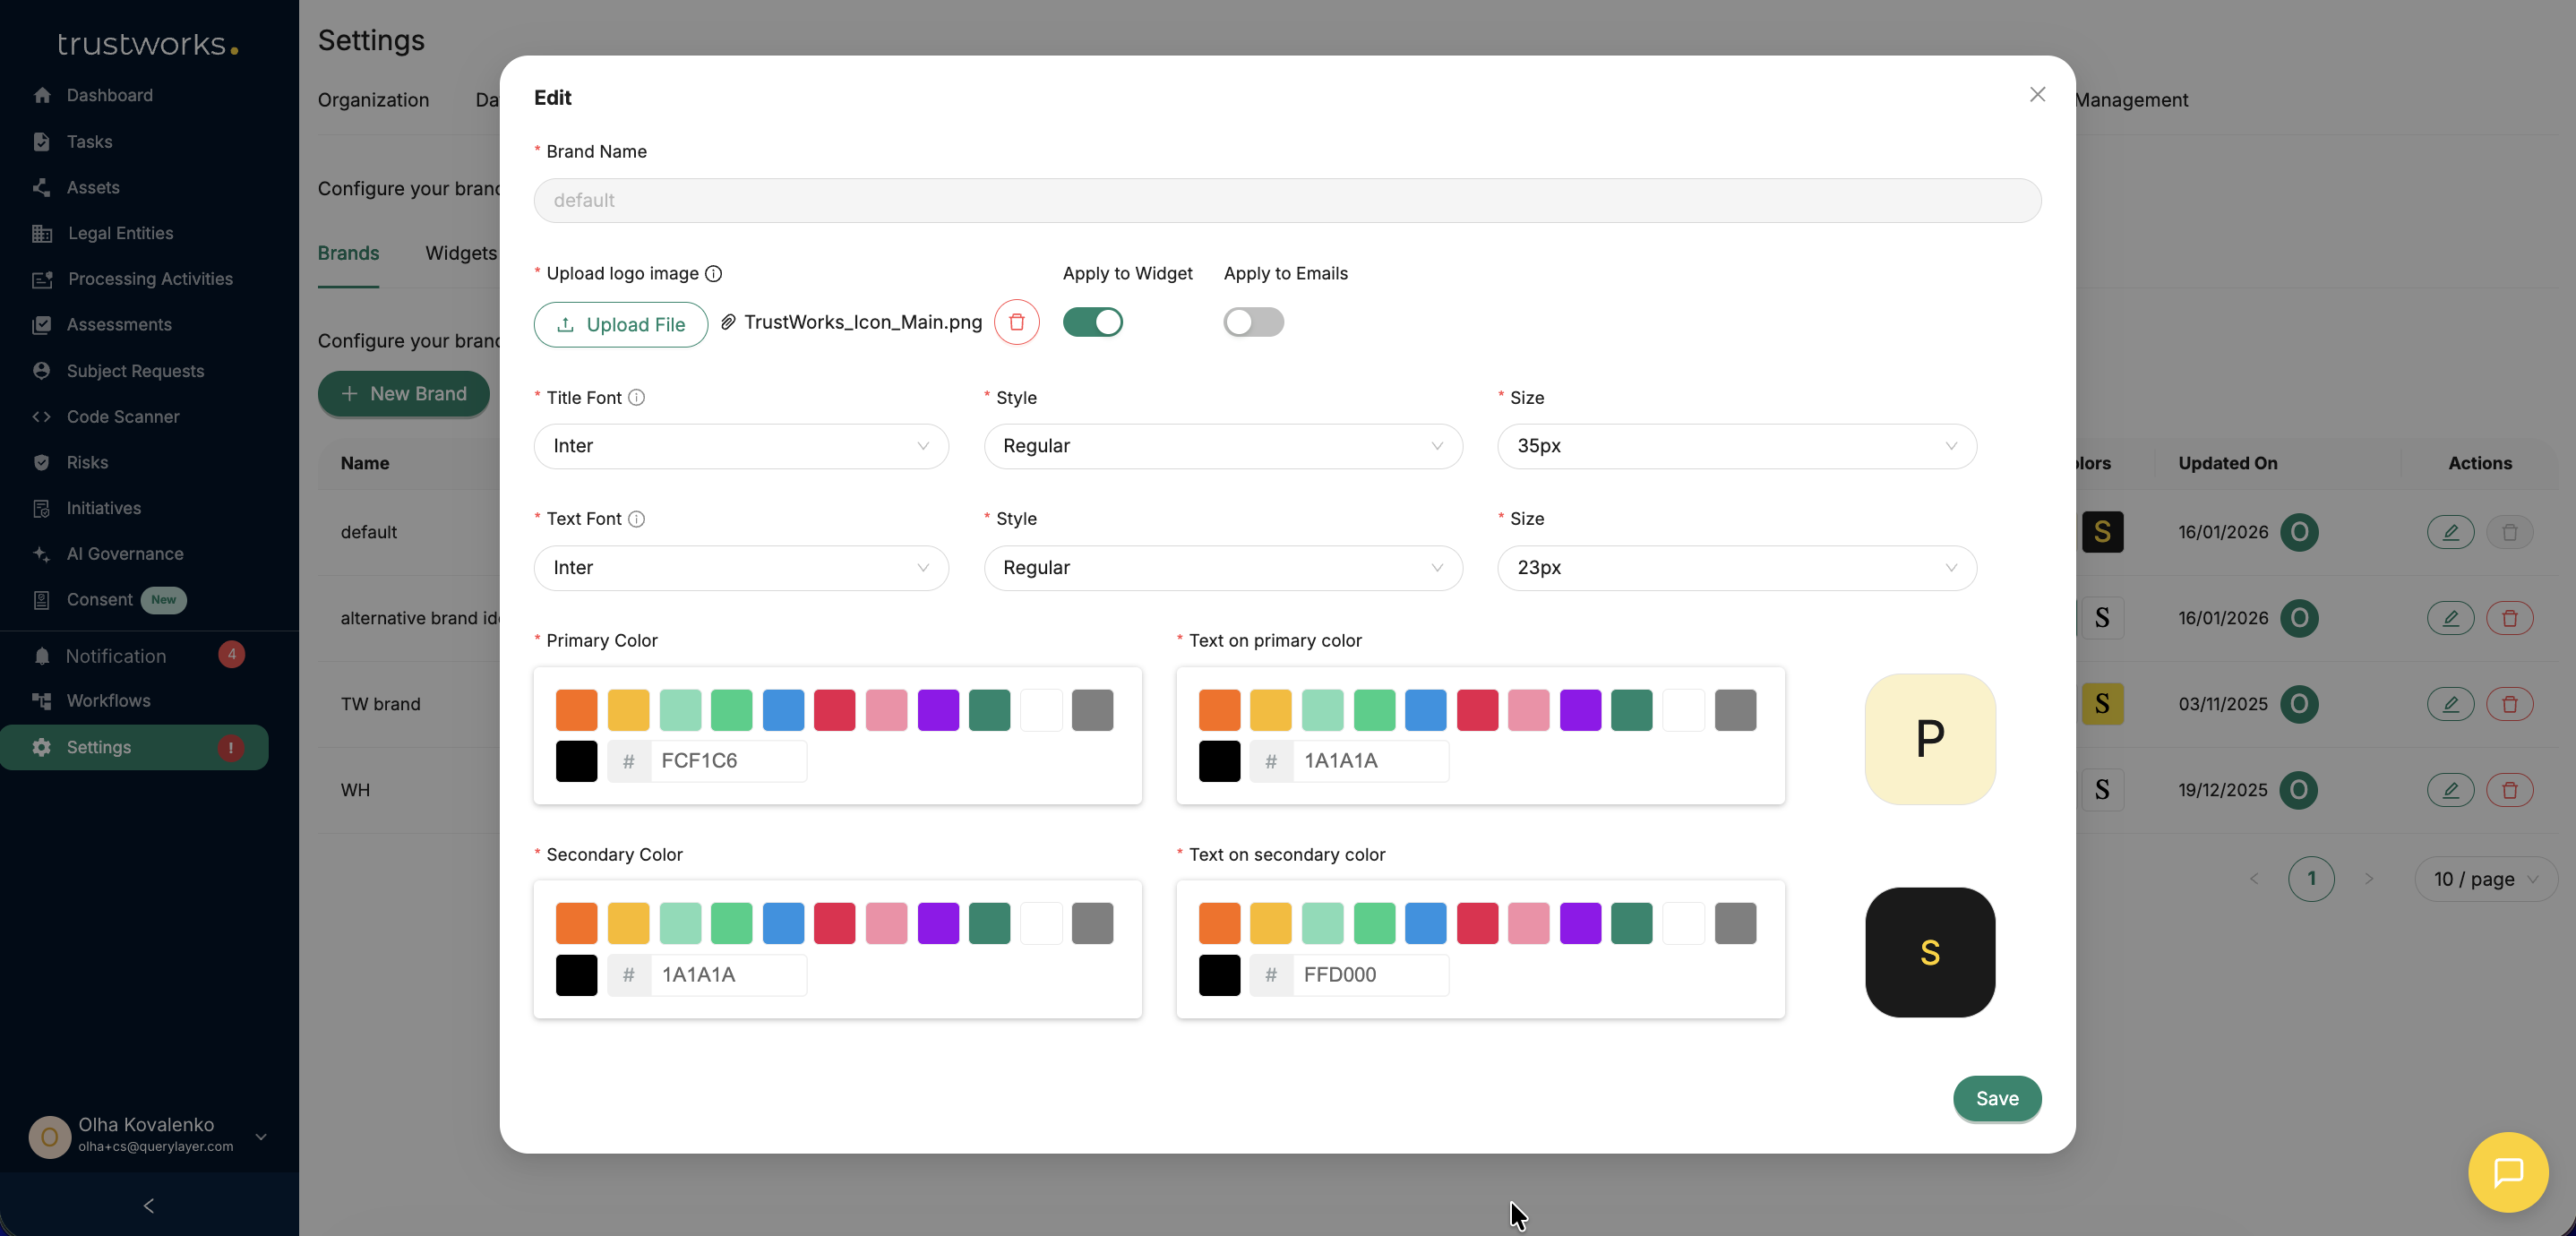This screenshot has width=2576, height=1236.
Task: Open the Text Font Regular style dropdown
Action: point(1222,568)
